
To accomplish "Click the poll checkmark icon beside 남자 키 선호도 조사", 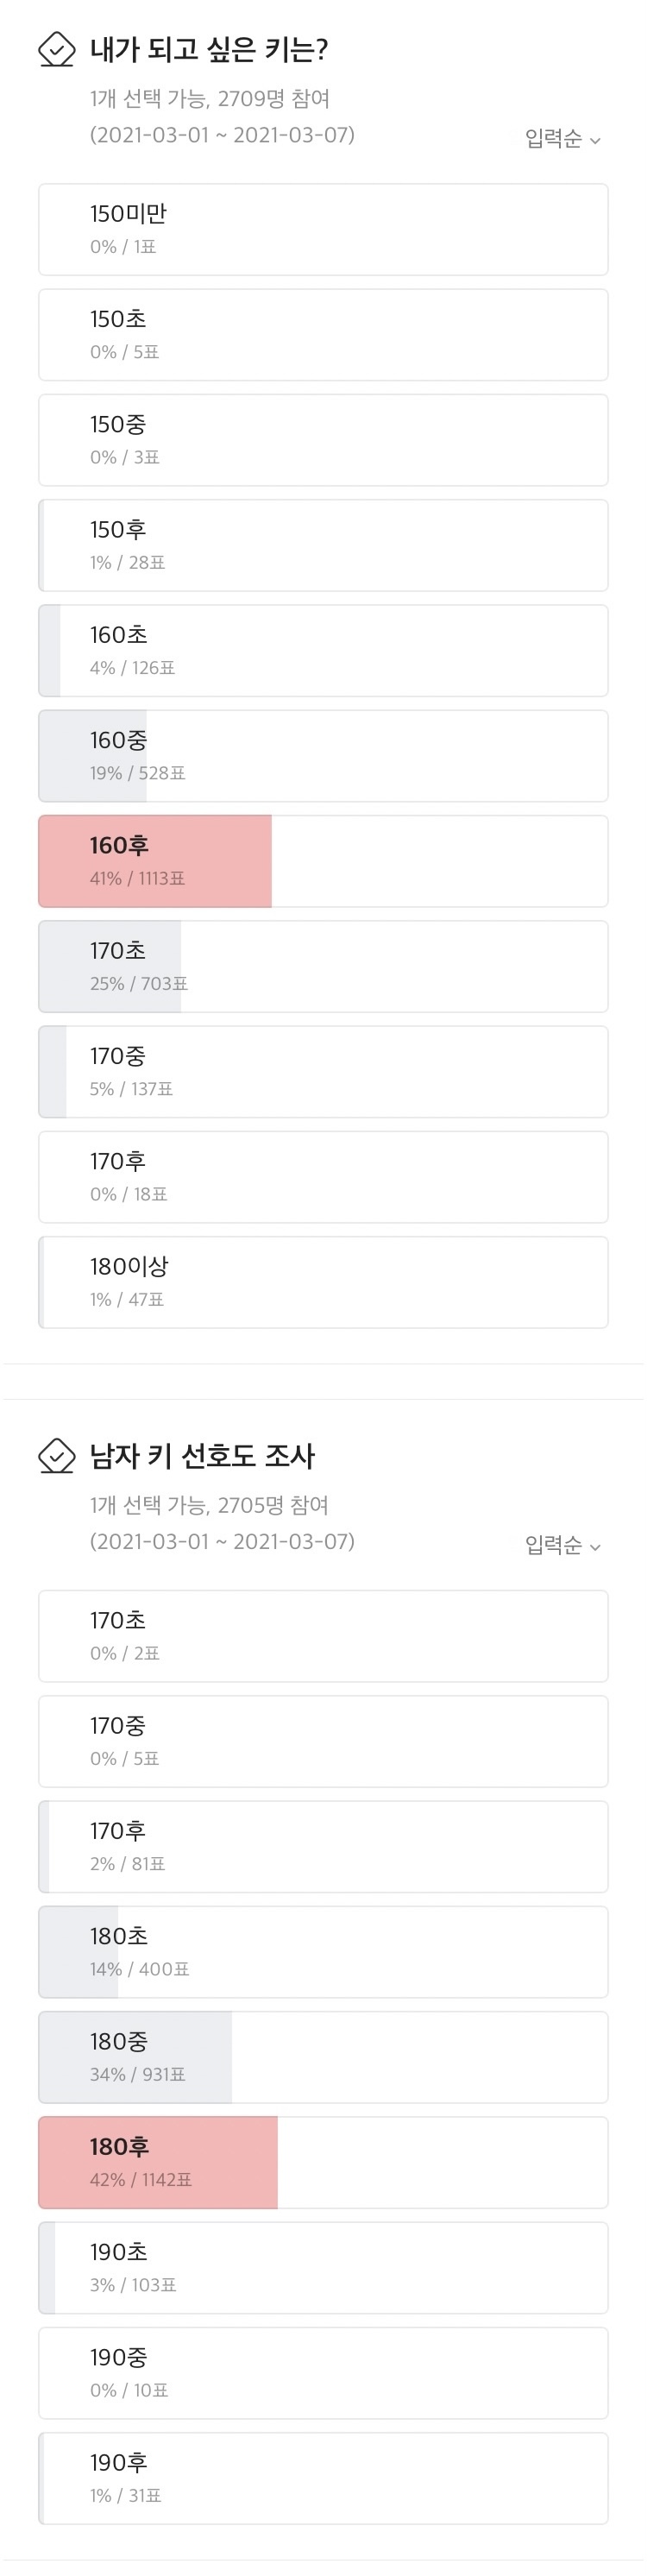I will (56, 1456).
